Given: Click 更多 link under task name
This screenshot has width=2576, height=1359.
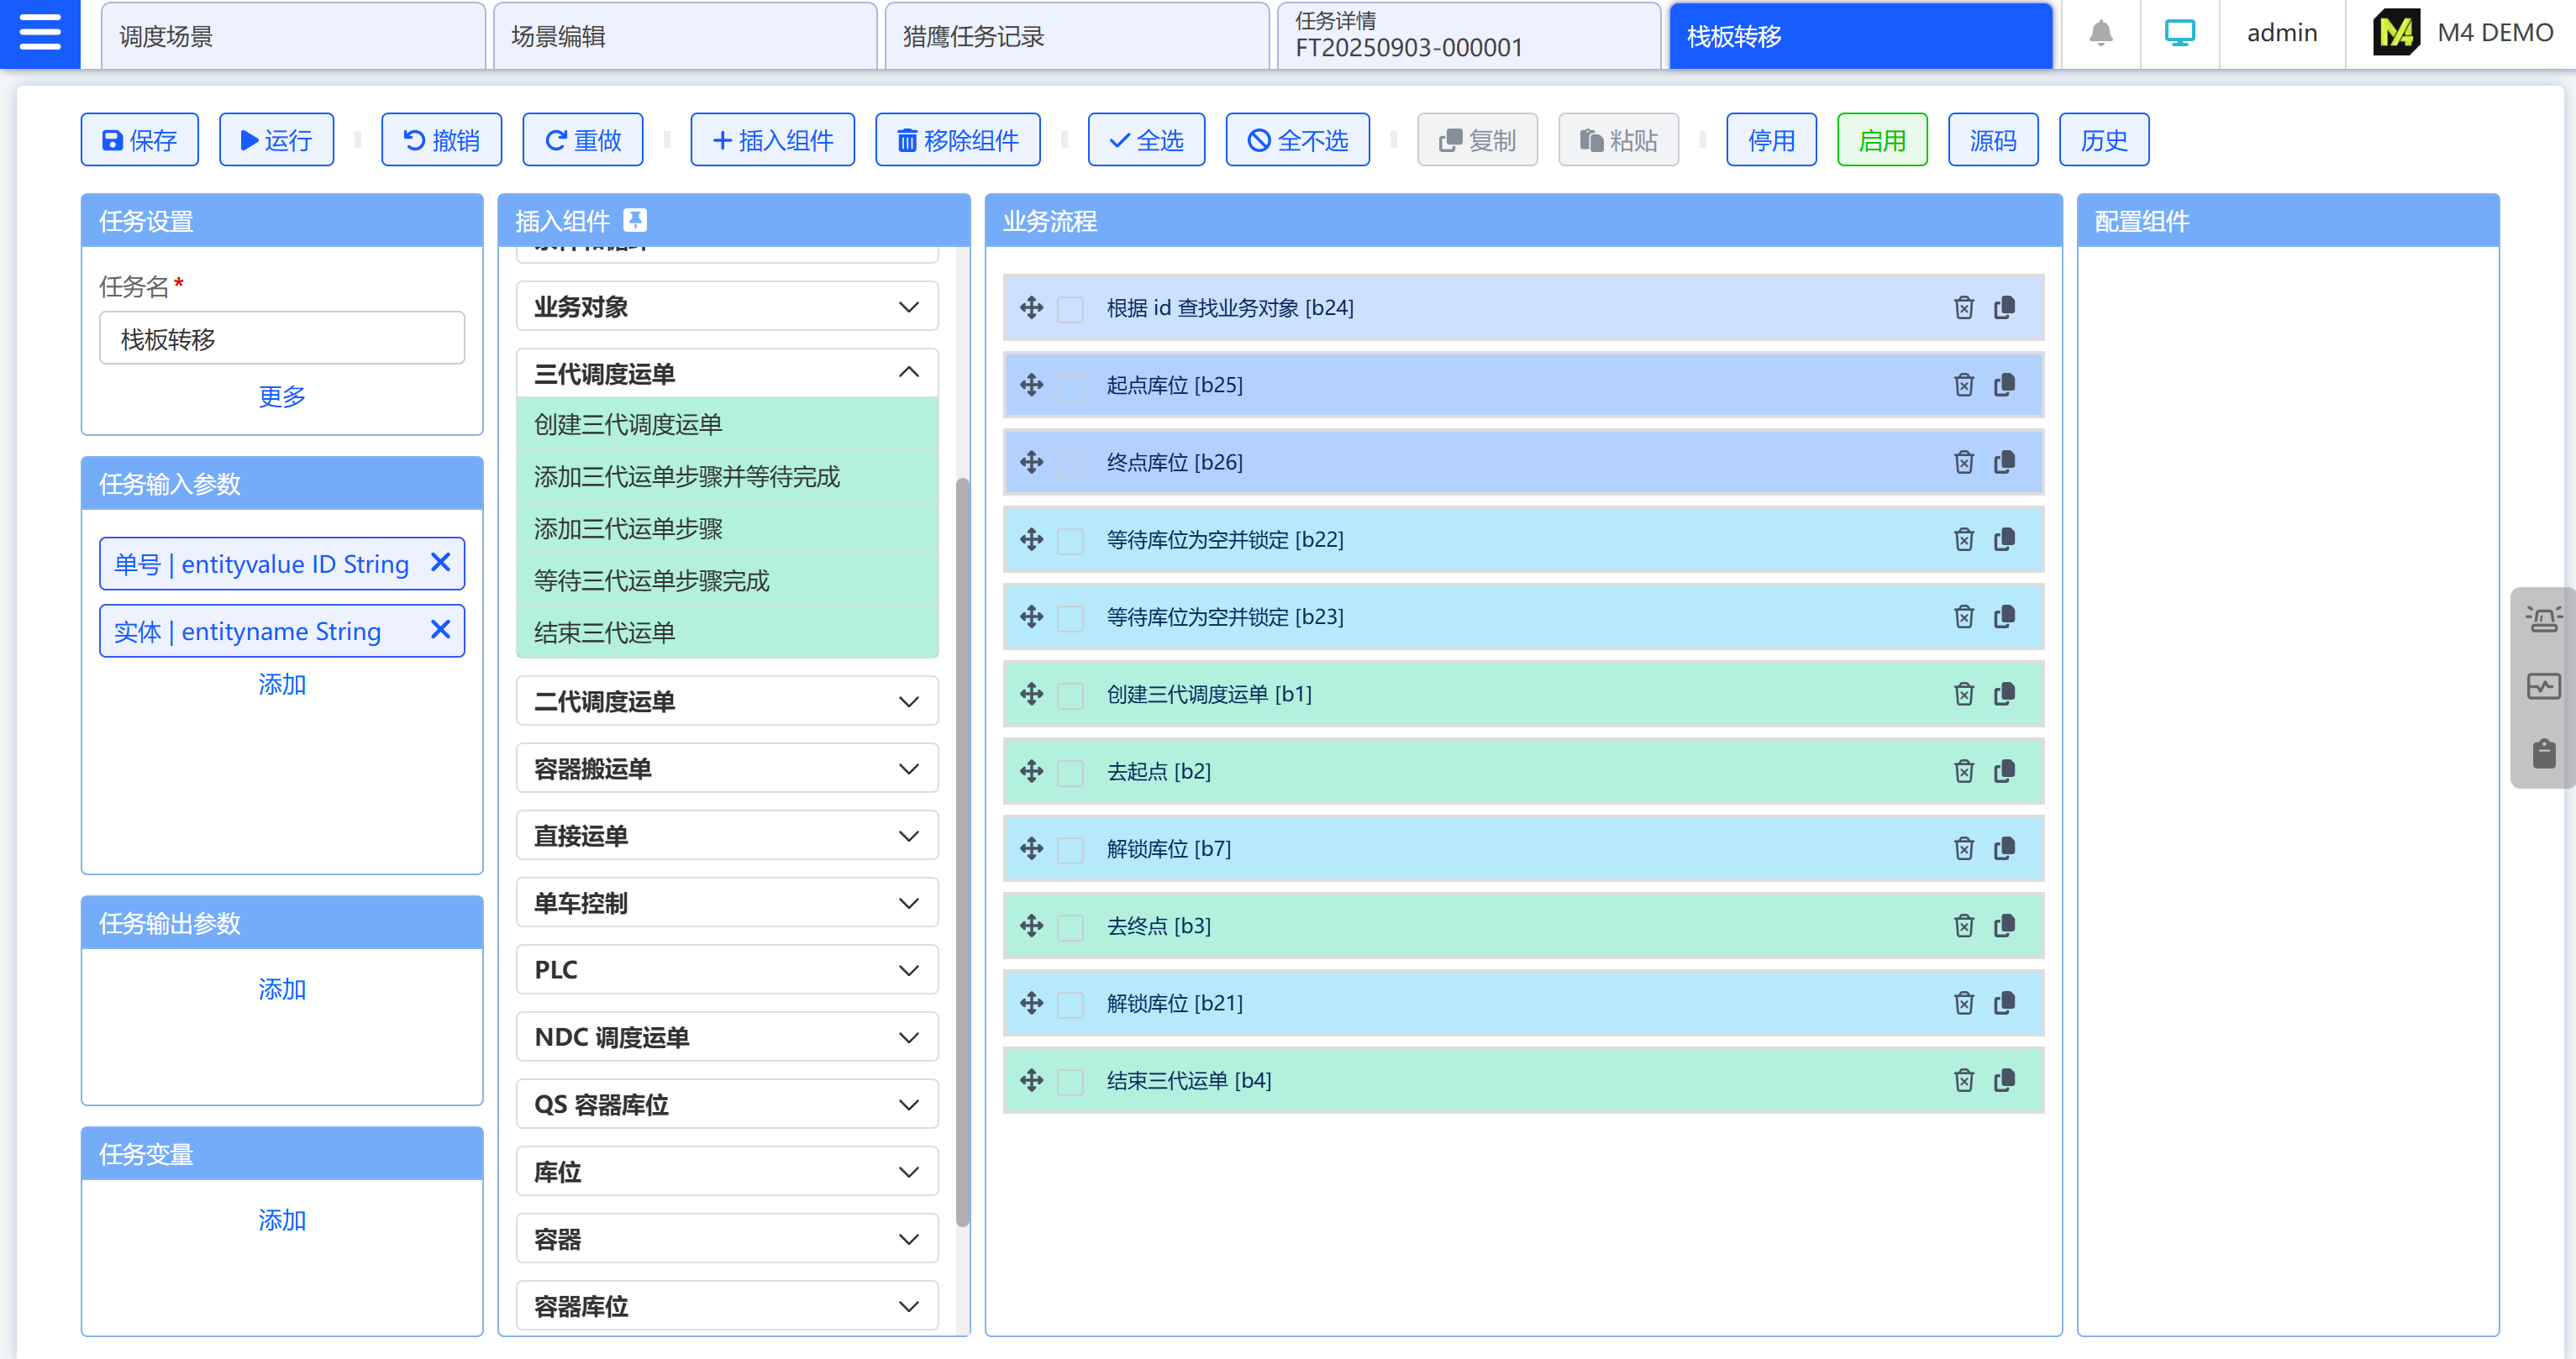Looking at the screenshot, I should [281, 396].
